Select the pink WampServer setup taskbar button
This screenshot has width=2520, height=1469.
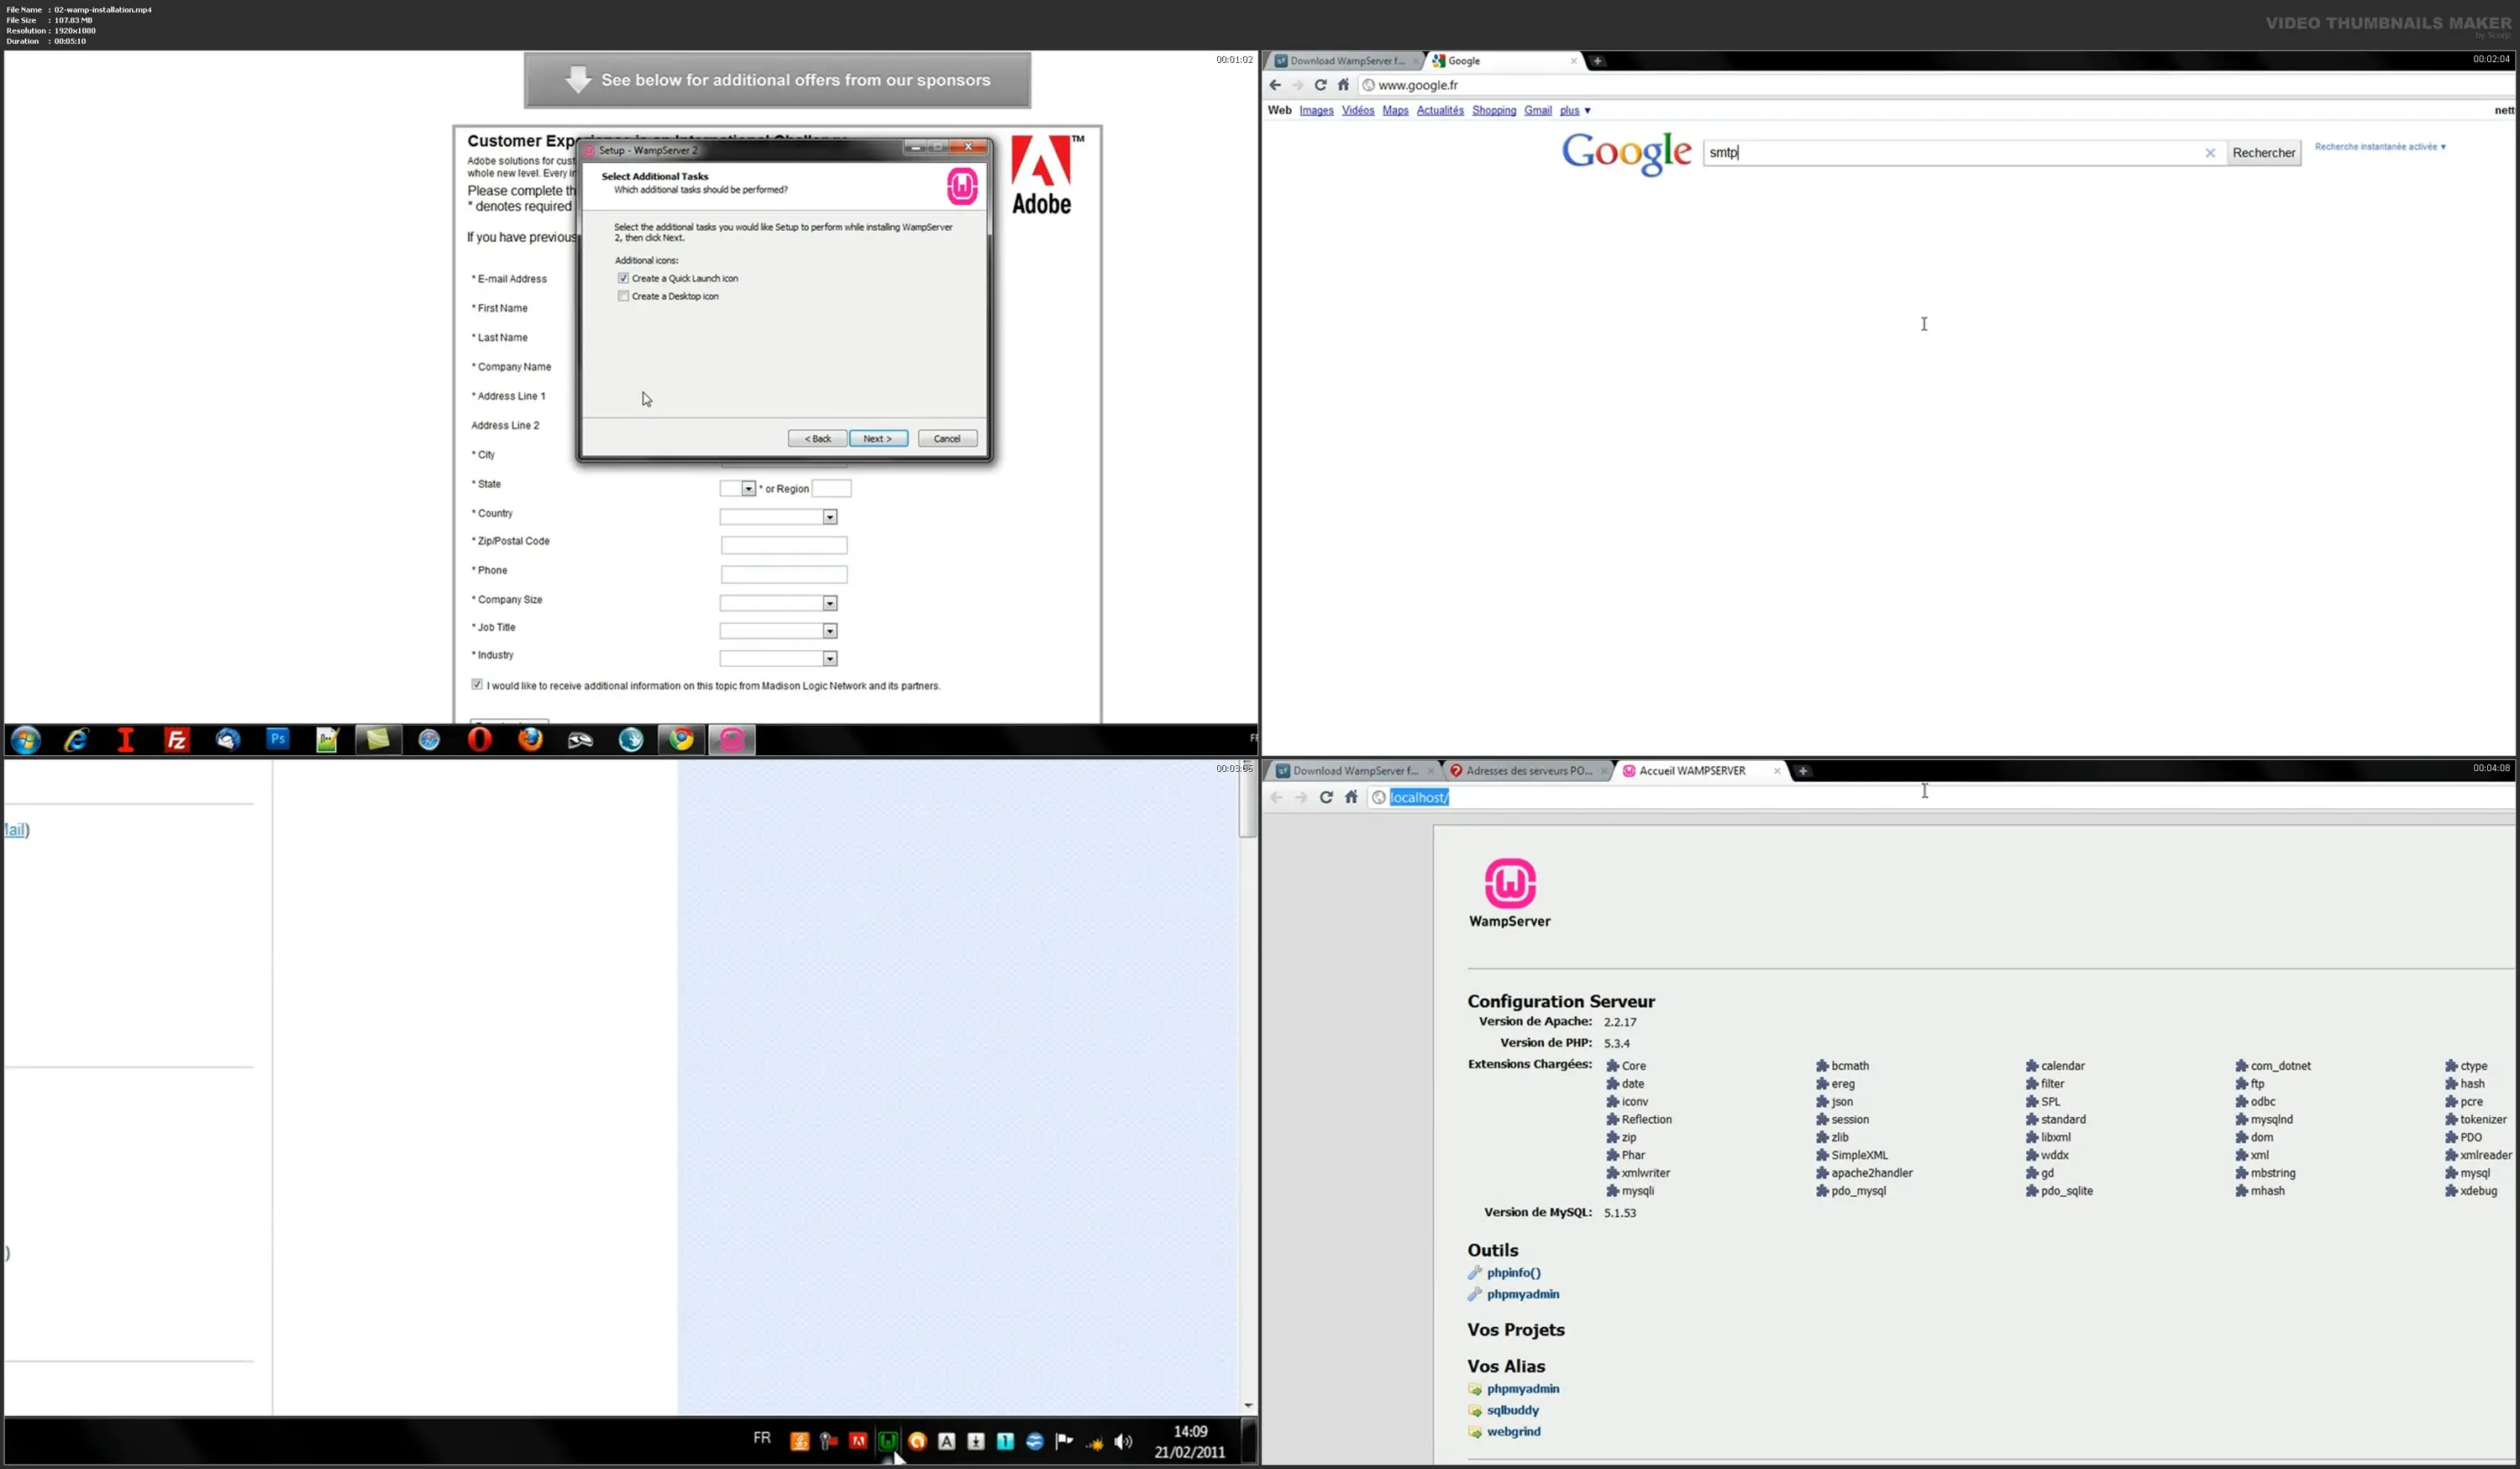coord(732,740)
